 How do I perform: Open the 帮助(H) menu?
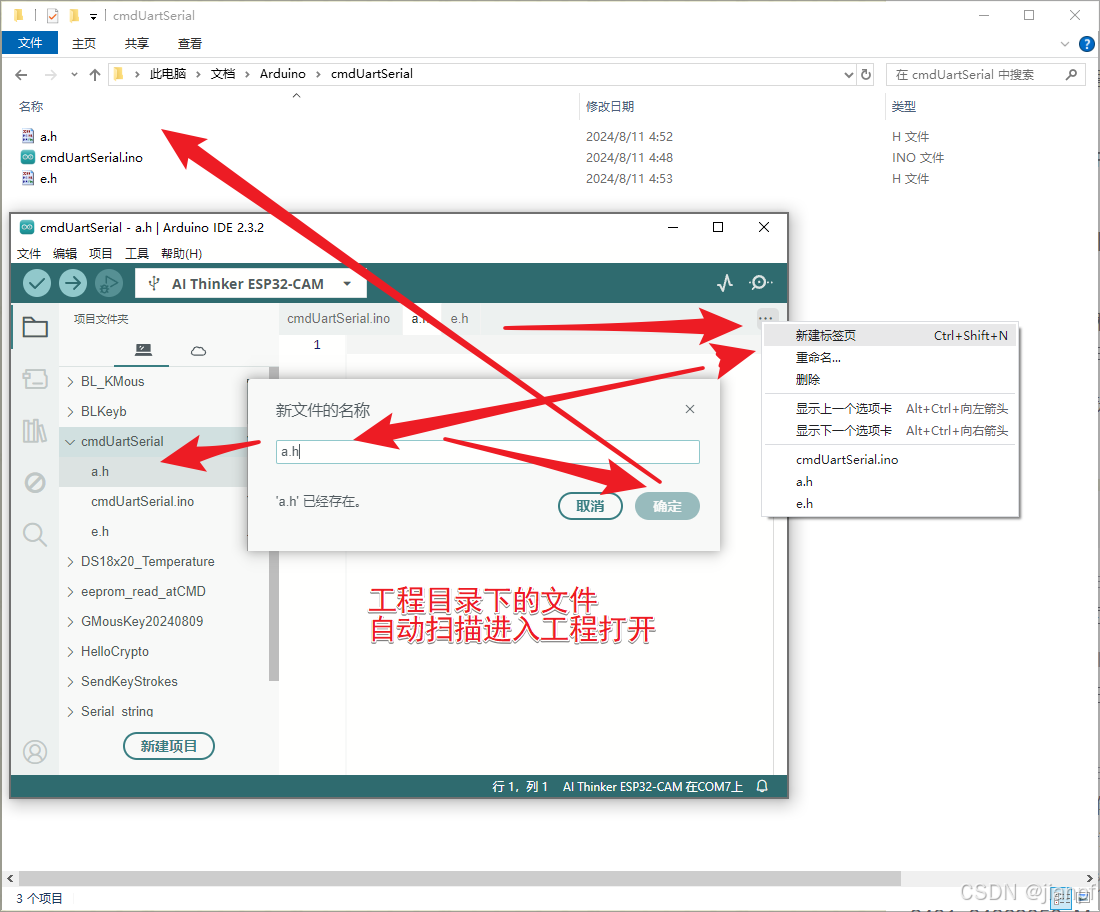coord(182,253)
